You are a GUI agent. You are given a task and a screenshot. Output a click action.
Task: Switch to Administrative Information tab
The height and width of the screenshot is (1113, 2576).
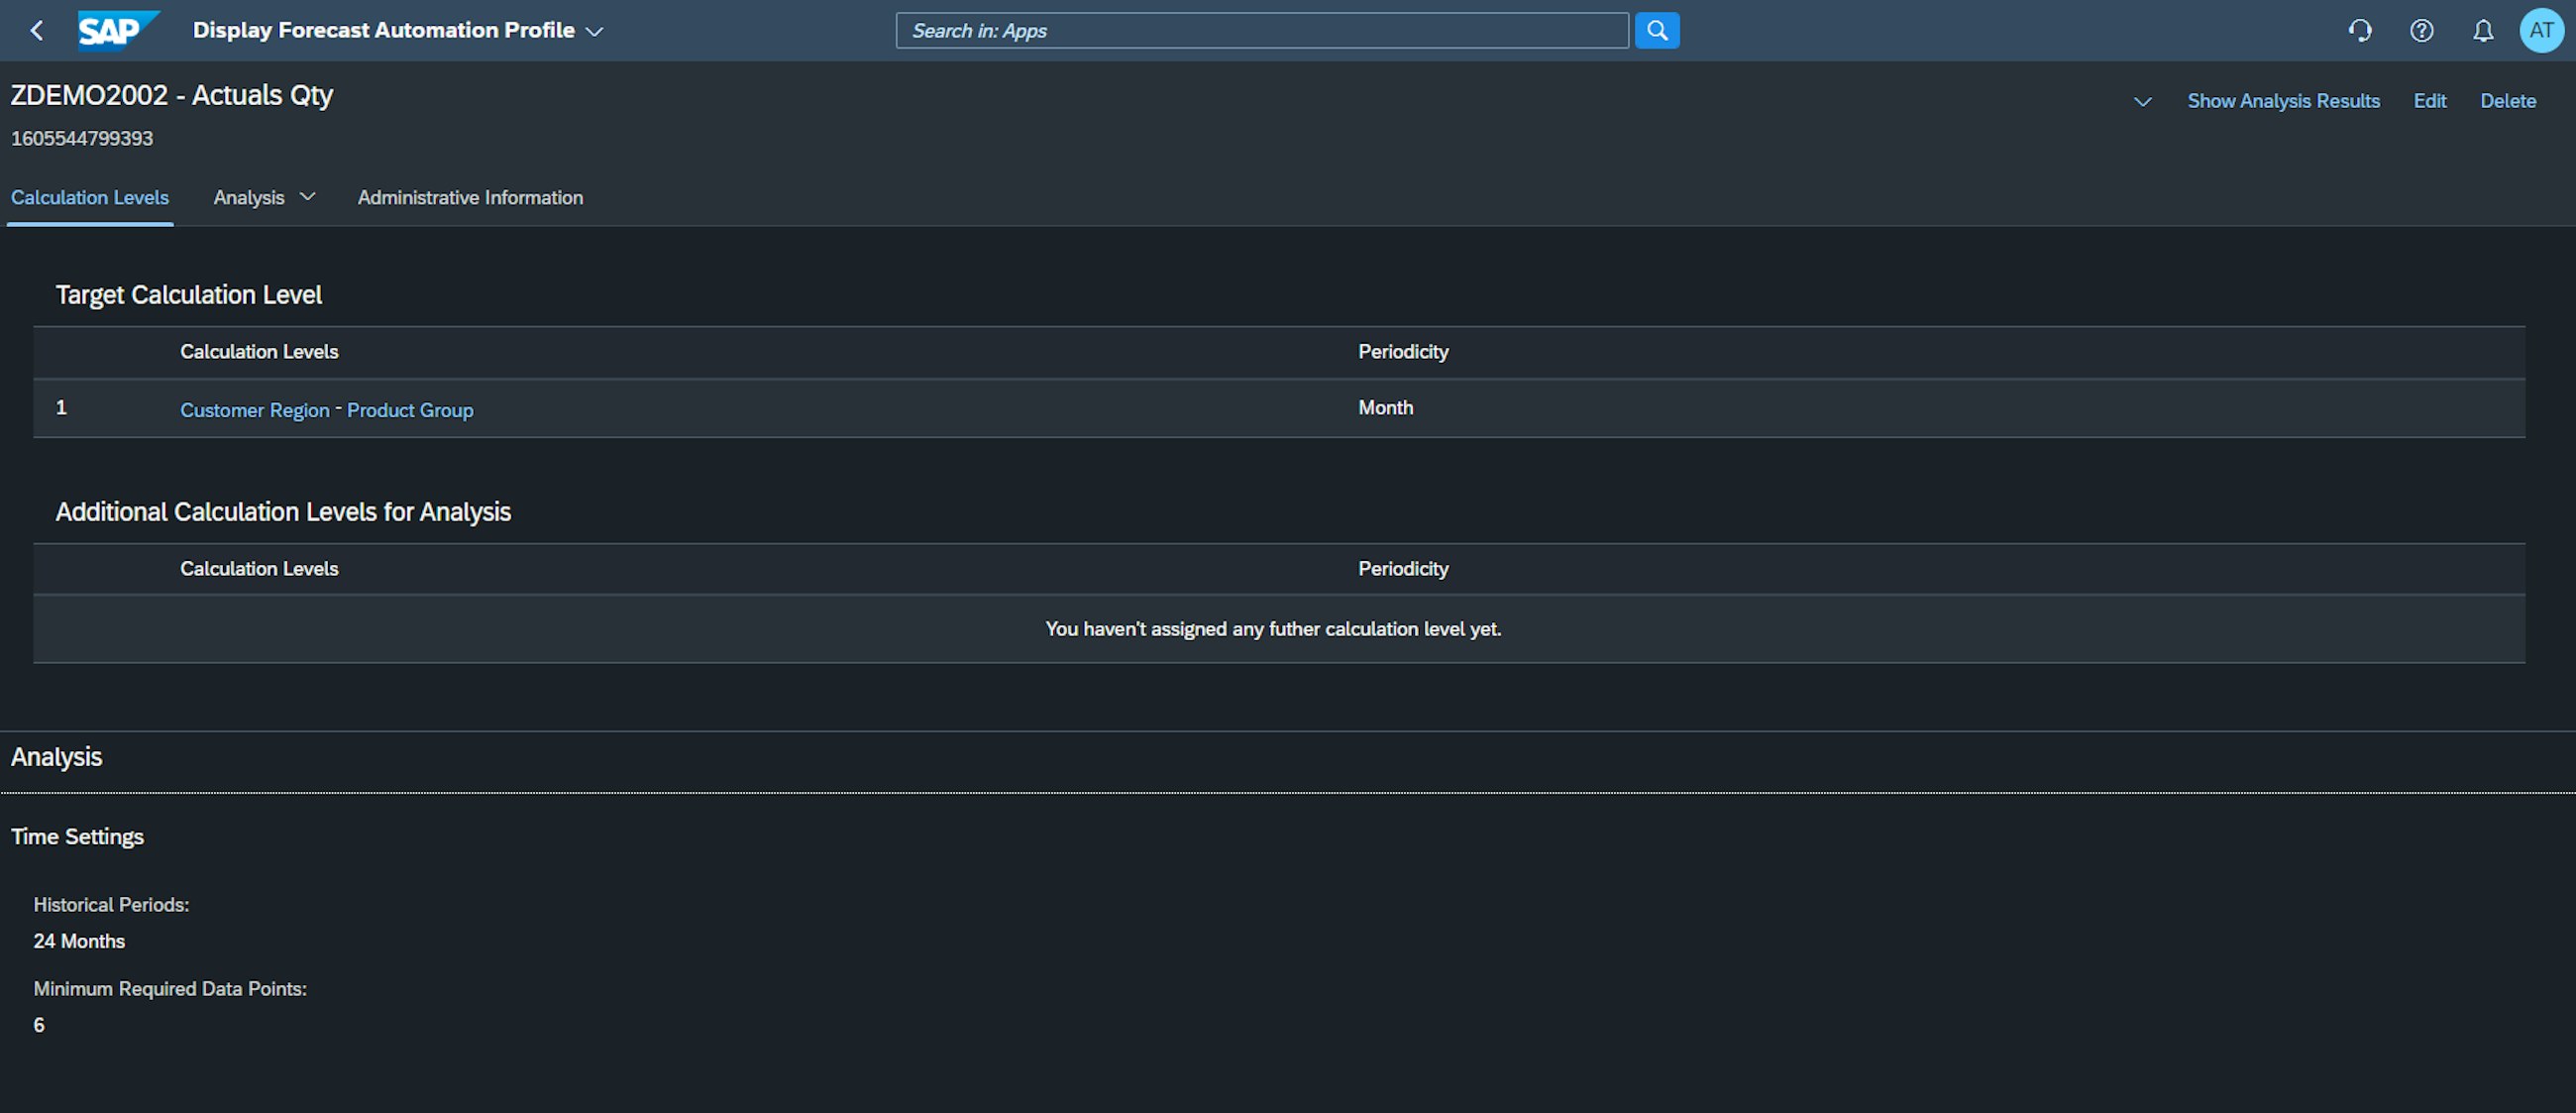coord(472,197)
